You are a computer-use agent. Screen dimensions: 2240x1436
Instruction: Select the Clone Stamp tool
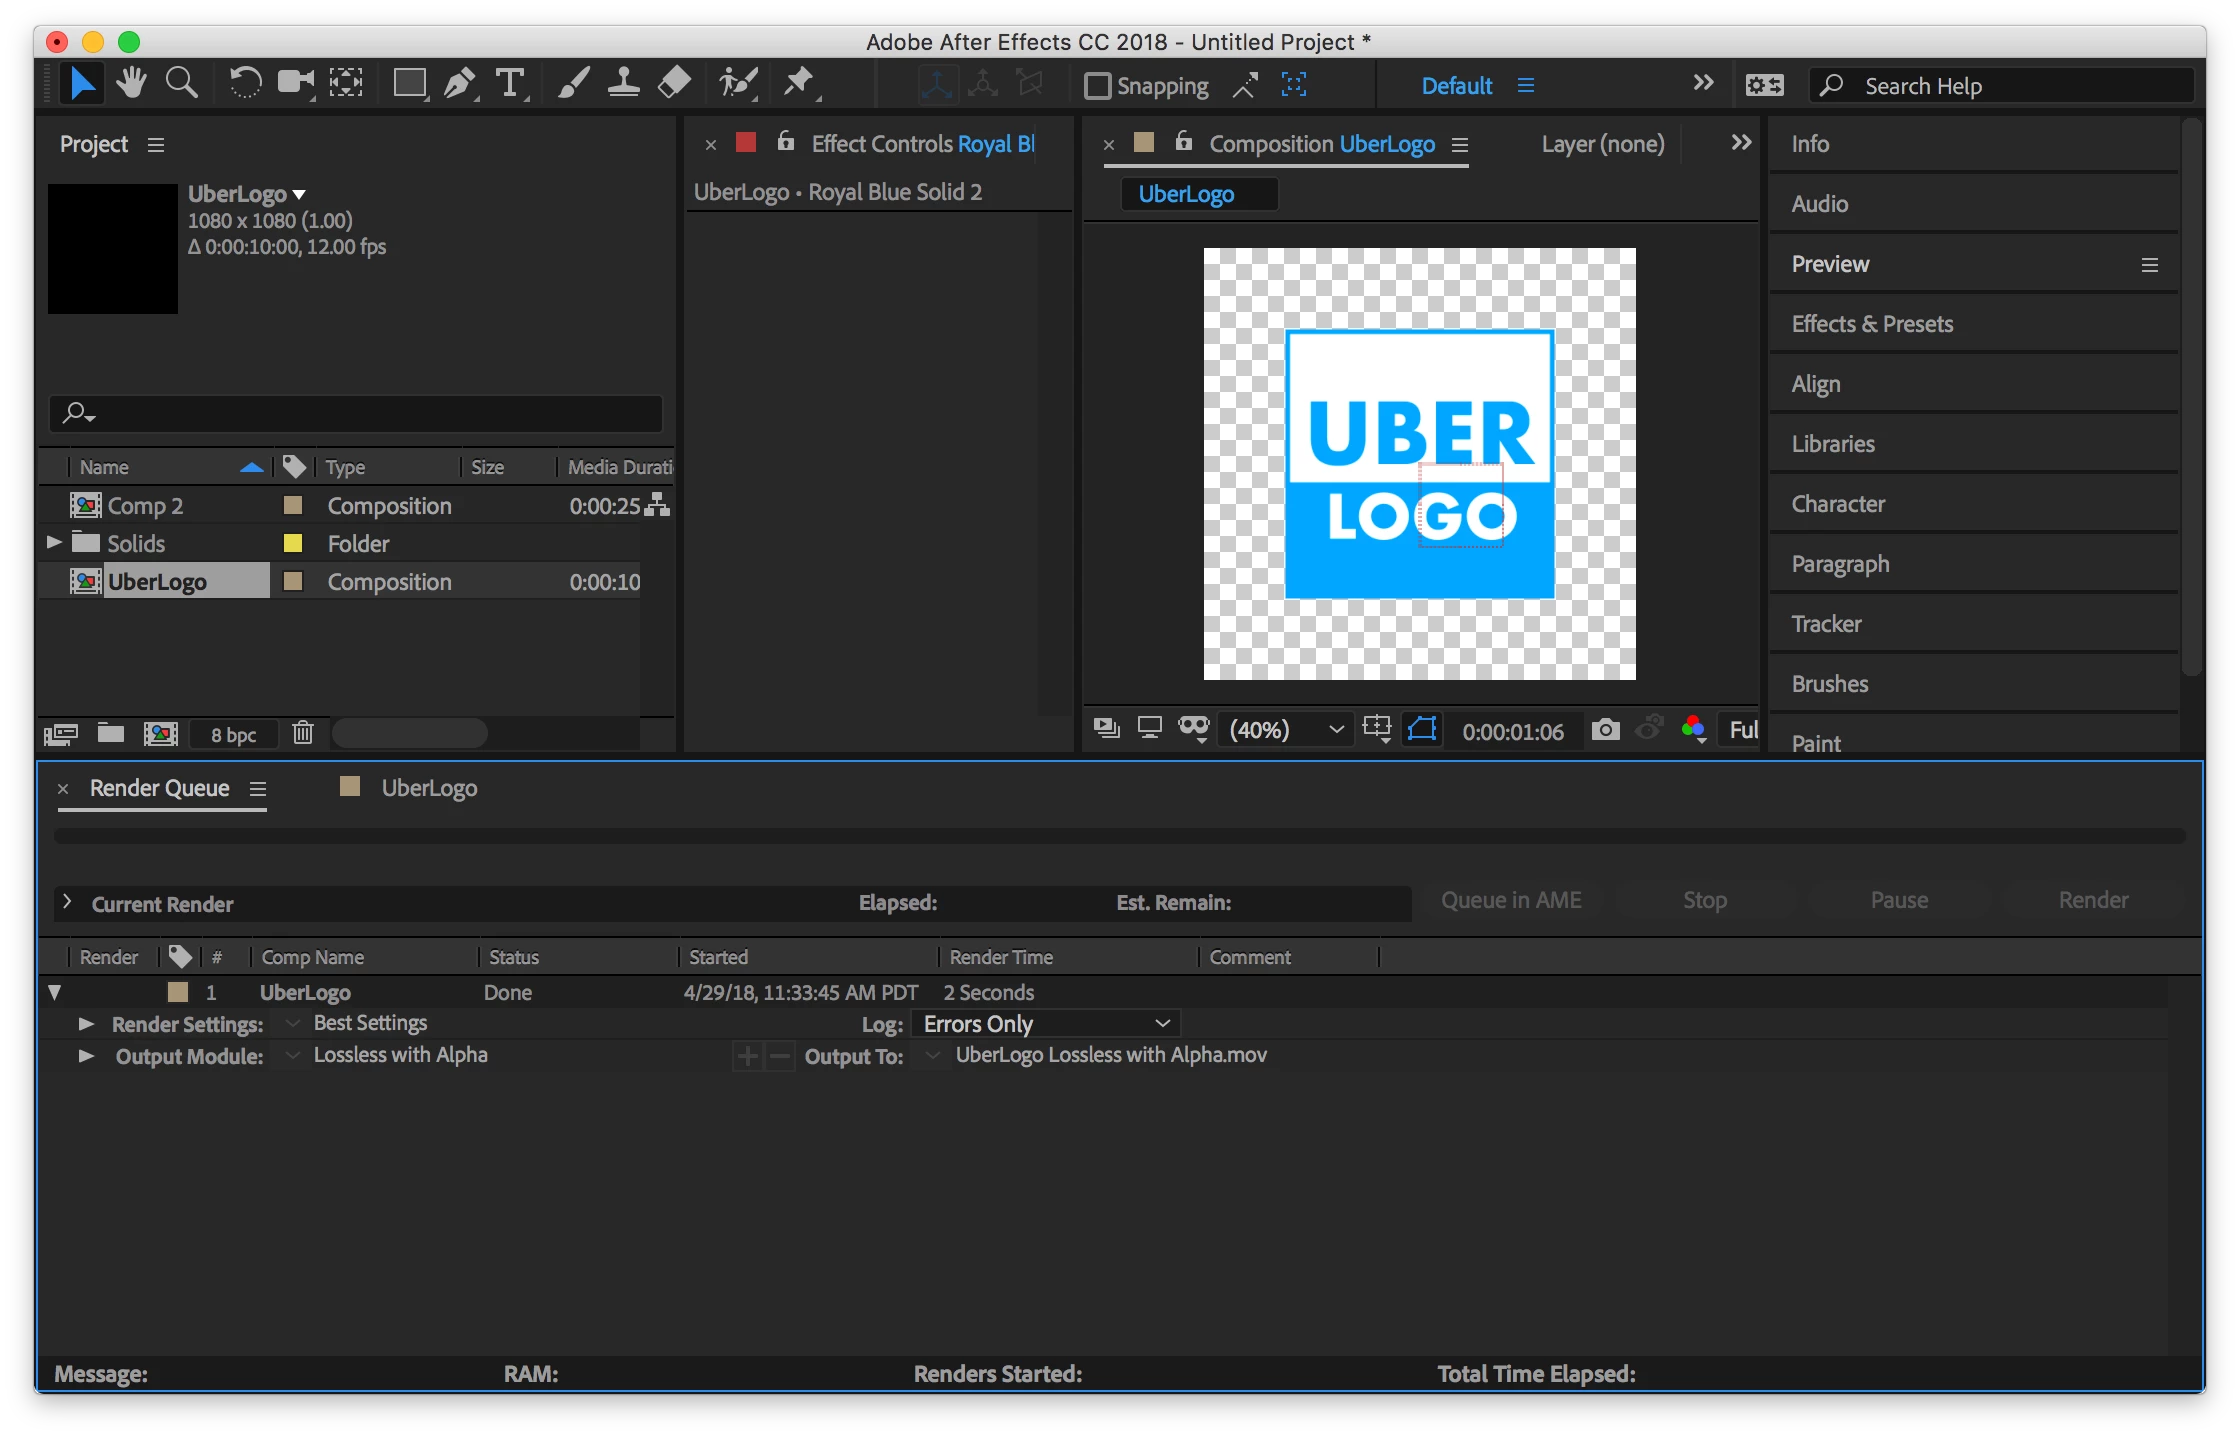tap(624, 84)
